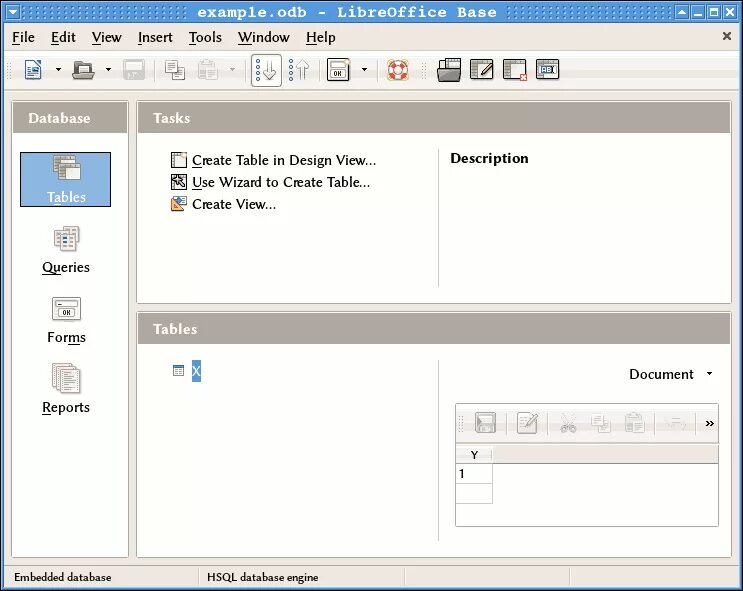This screenshot has width=743, height=591.
Task: Click the table icon beside X
Action: pos(178,371)
